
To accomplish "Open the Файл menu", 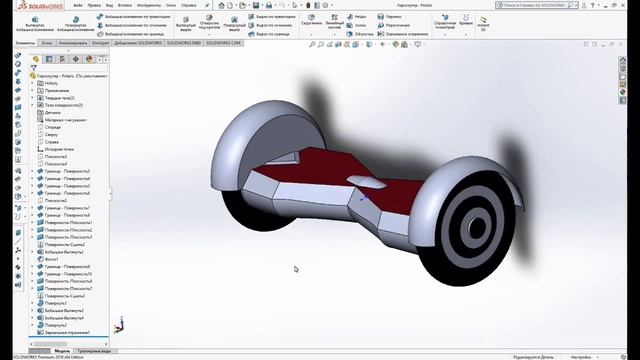I will click(78, 6).
